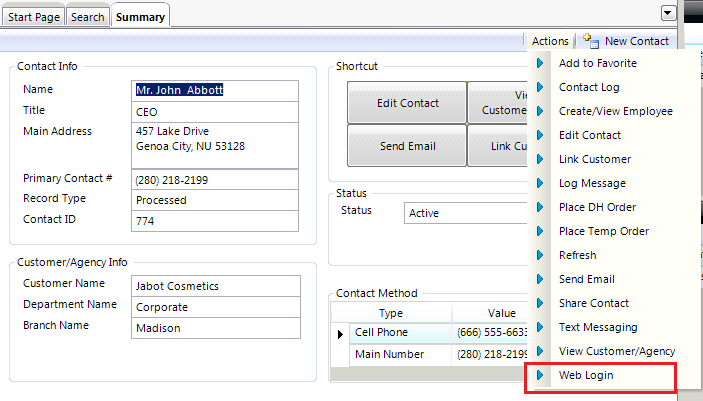Select the Summary tab
This screenshot has height=401, width=703.
coord(140,17)
